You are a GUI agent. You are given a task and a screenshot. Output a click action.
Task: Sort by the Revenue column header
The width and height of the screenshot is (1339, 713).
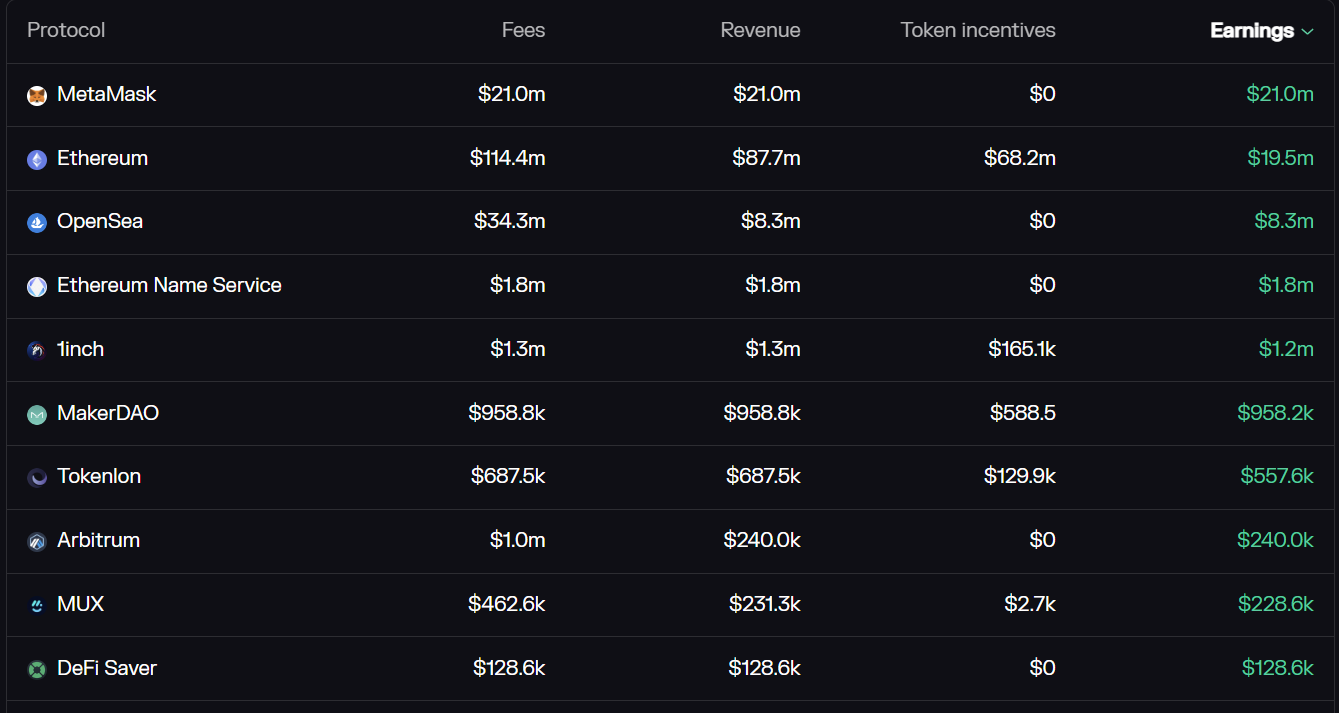coord(760,31)
